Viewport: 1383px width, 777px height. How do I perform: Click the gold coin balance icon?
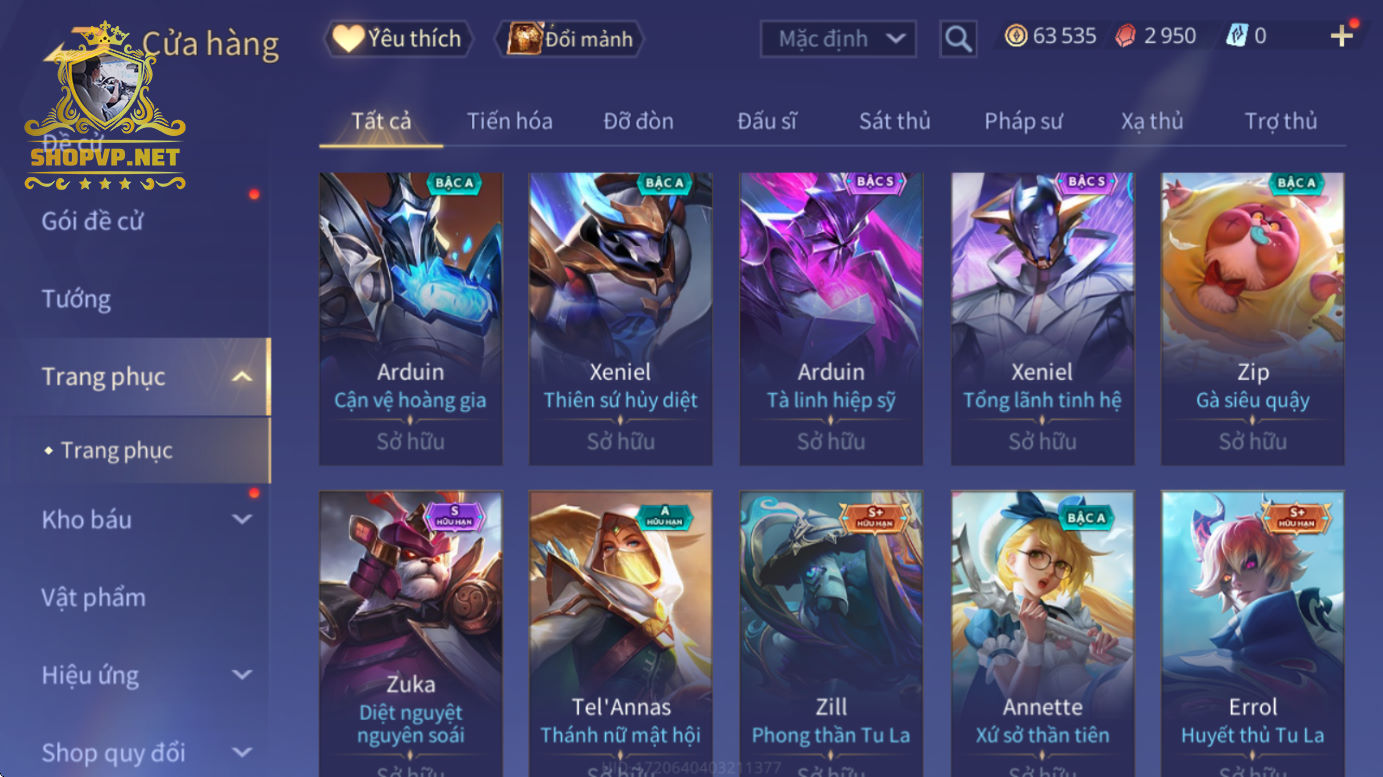[1016, 36]
